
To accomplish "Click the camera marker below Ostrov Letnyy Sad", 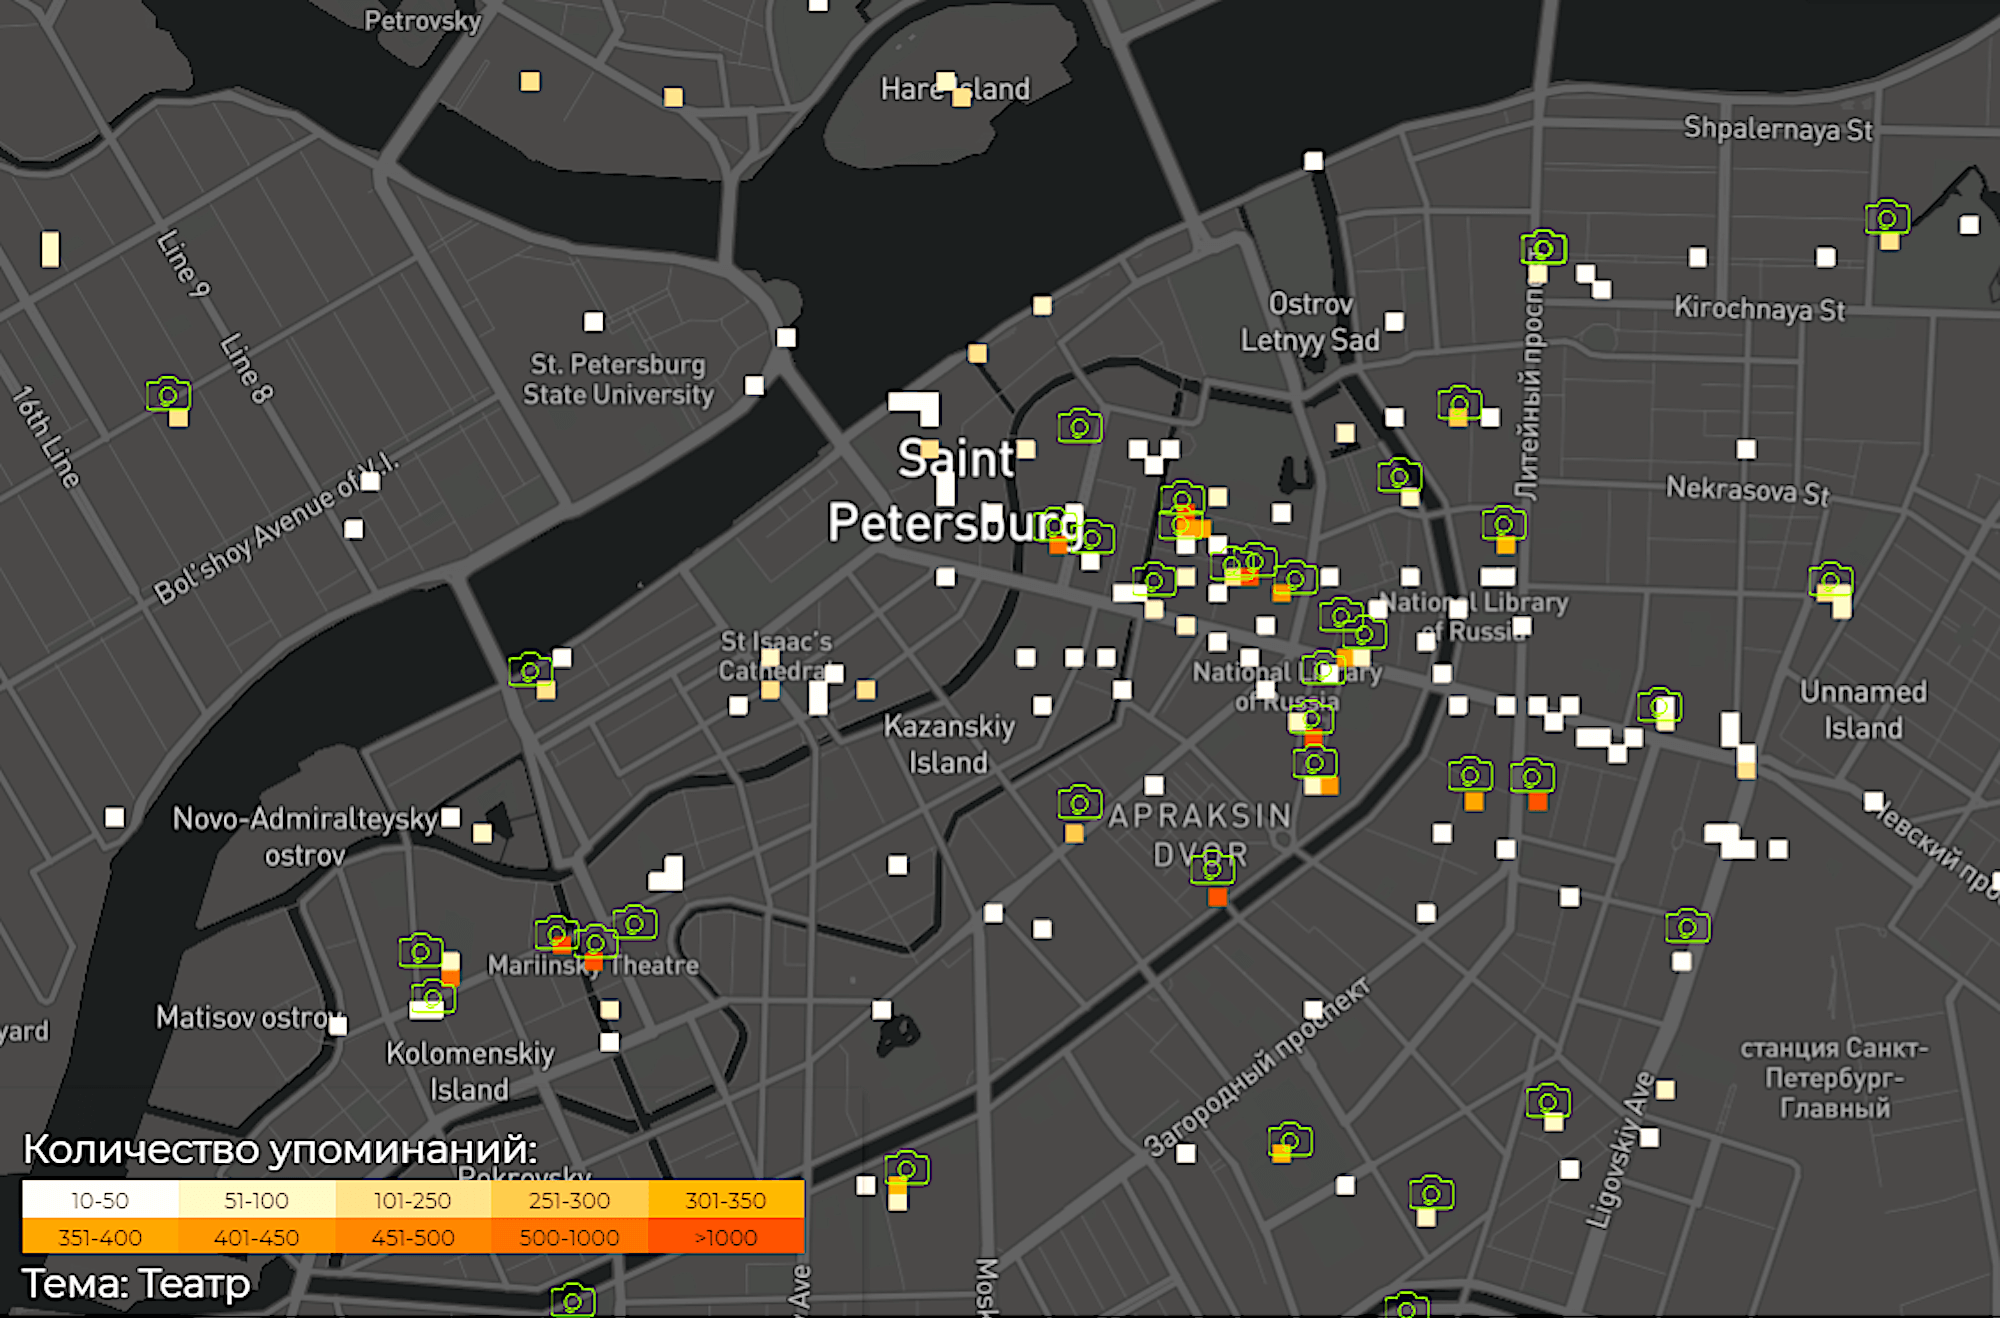I will click(1399, 475).
